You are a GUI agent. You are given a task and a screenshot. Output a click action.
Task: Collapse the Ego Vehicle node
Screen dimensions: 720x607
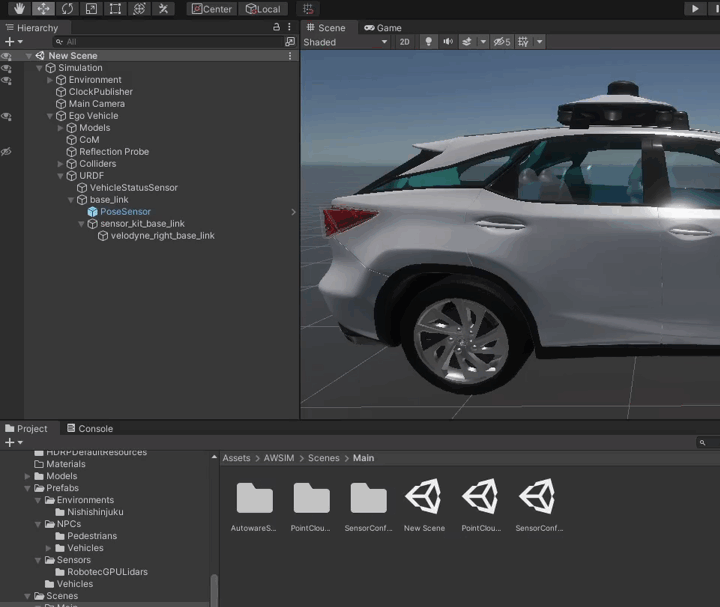50,116
